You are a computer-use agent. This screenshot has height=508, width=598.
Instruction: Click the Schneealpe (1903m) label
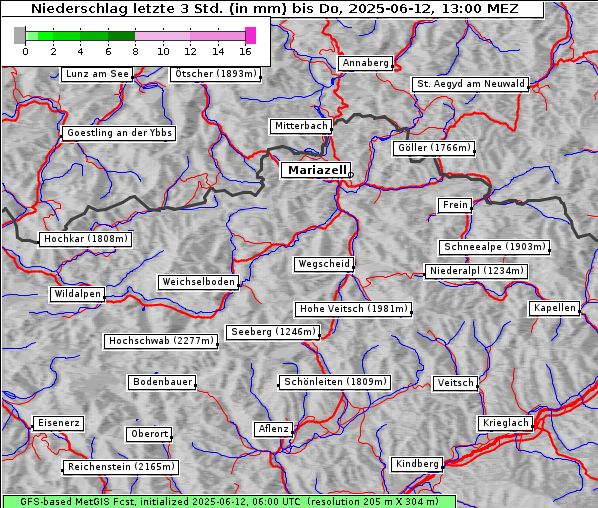point(495,247)
